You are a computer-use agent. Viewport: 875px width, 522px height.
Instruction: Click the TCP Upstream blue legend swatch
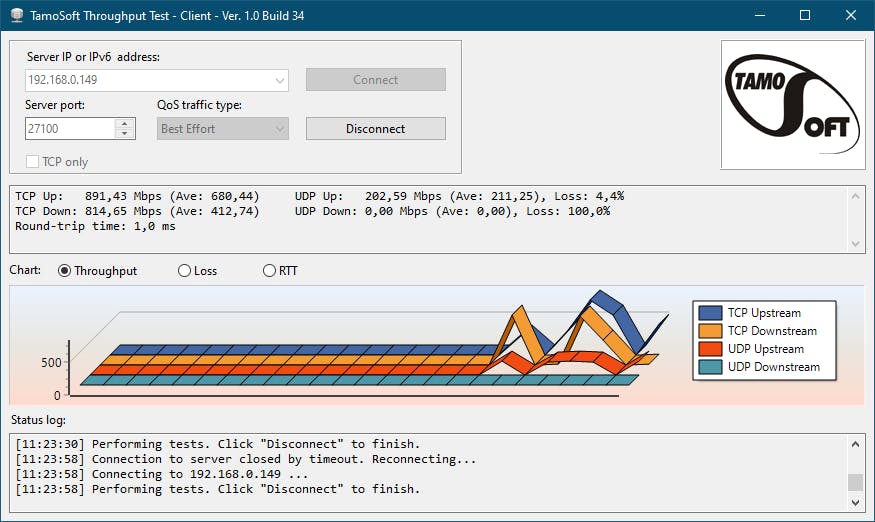point(710,313)
